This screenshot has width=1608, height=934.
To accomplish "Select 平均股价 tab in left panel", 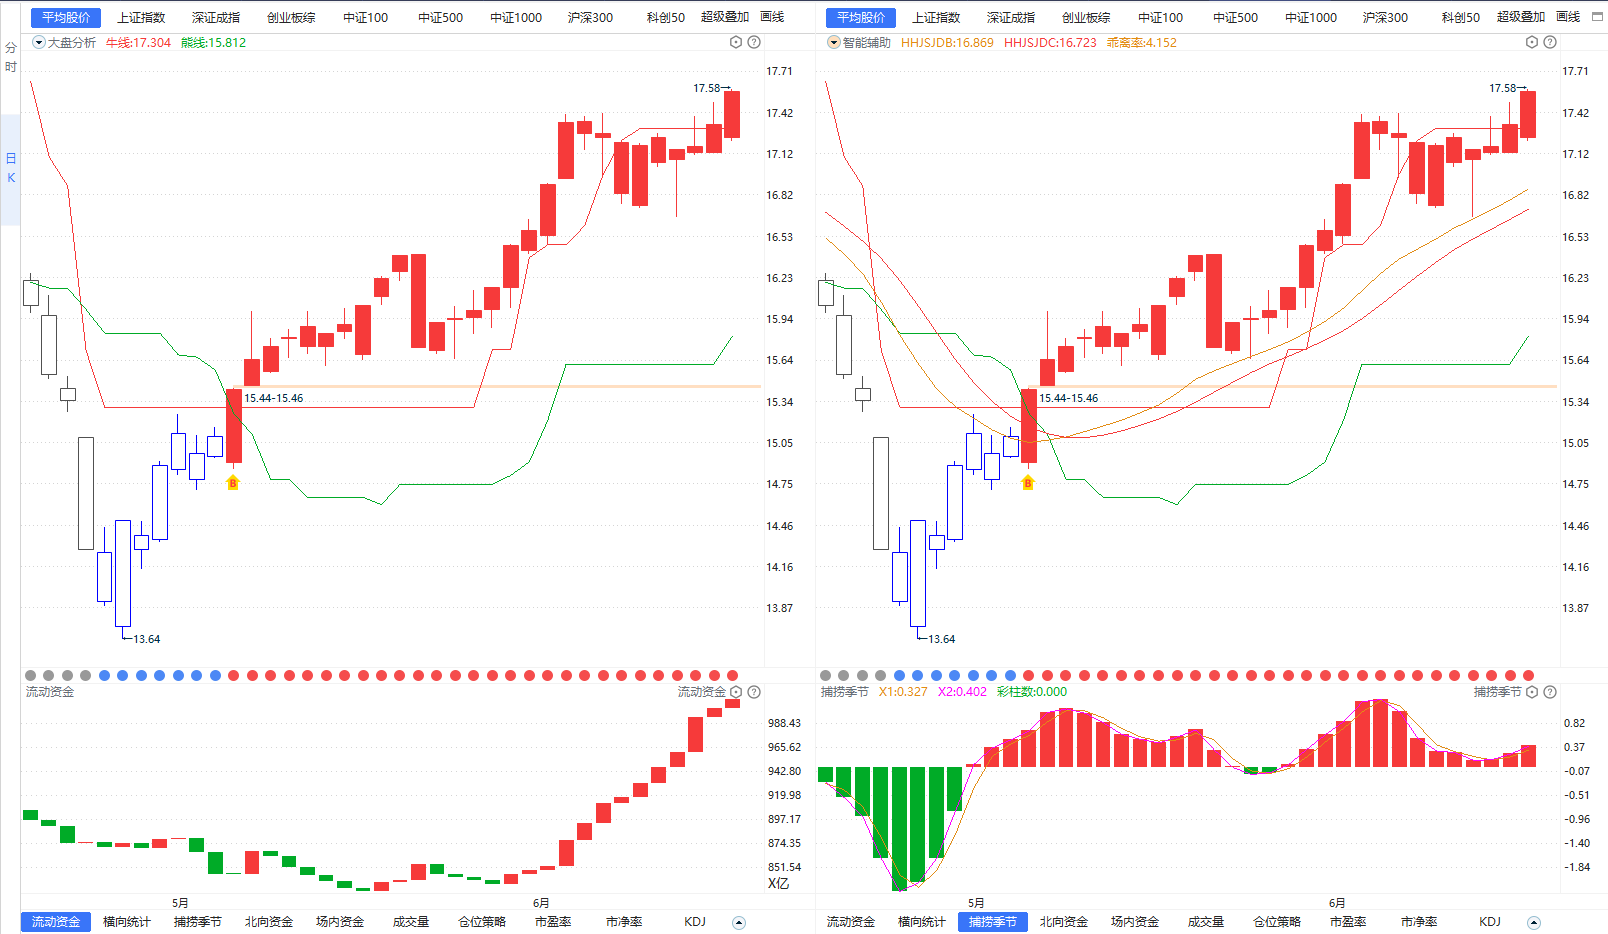I will [66, 18].
